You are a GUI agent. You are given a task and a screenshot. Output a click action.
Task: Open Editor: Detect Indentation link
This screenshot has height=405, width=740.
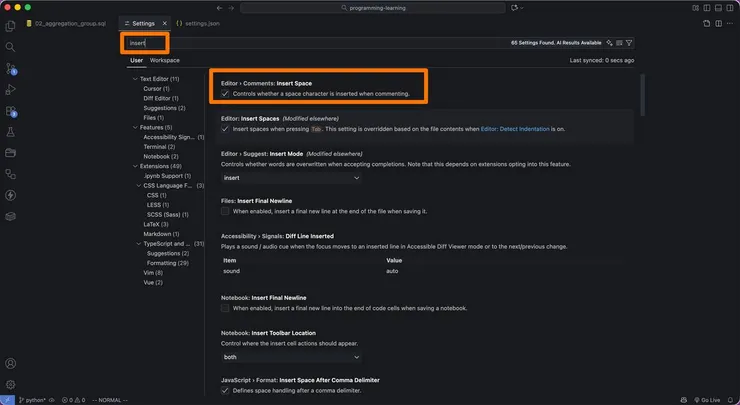515,129
